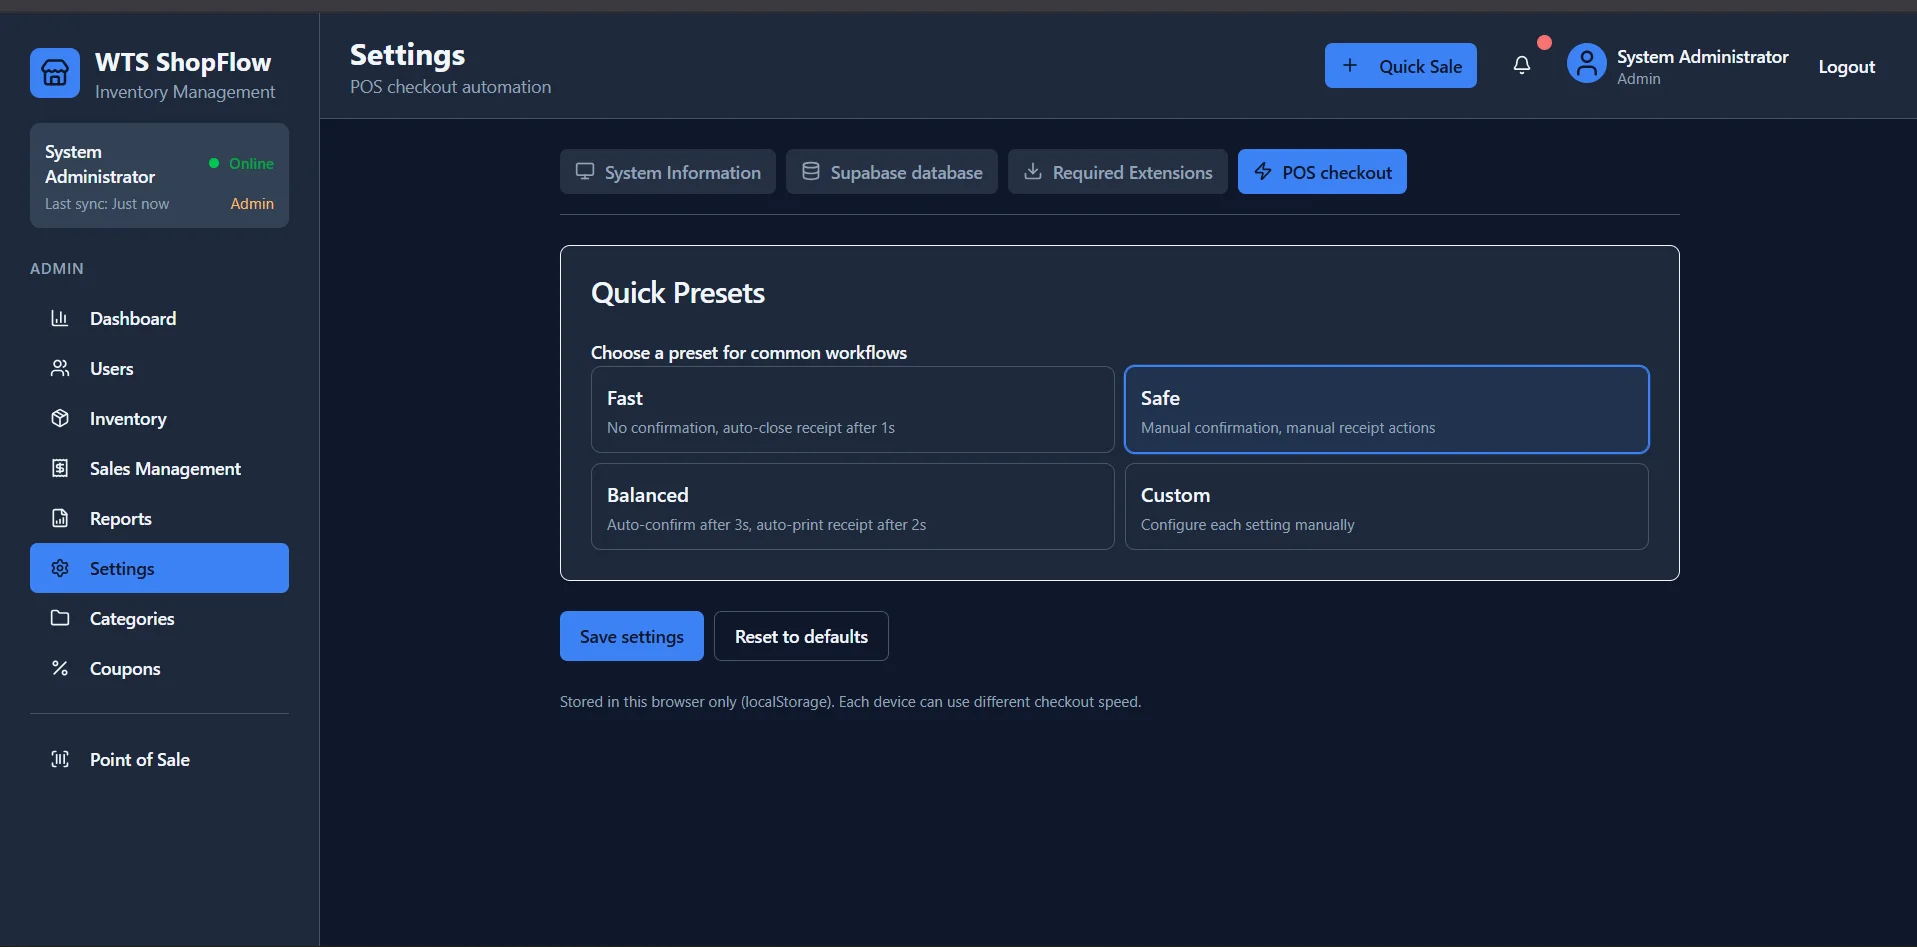Viewport: 1917px width, 947px height.
Task: Click the Sales Management receipt icon
Action: coord(60,468)
